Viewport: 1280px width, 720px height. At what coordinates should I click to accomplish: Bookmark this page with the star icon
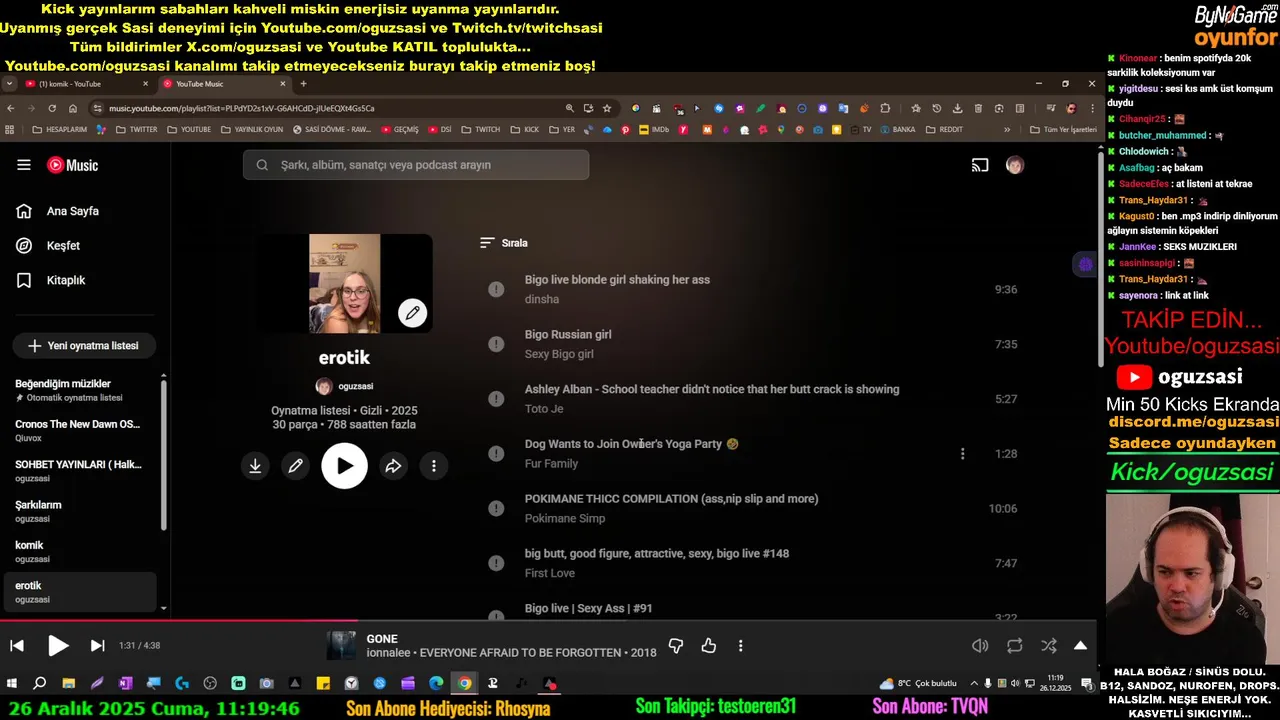coord(607,108)
